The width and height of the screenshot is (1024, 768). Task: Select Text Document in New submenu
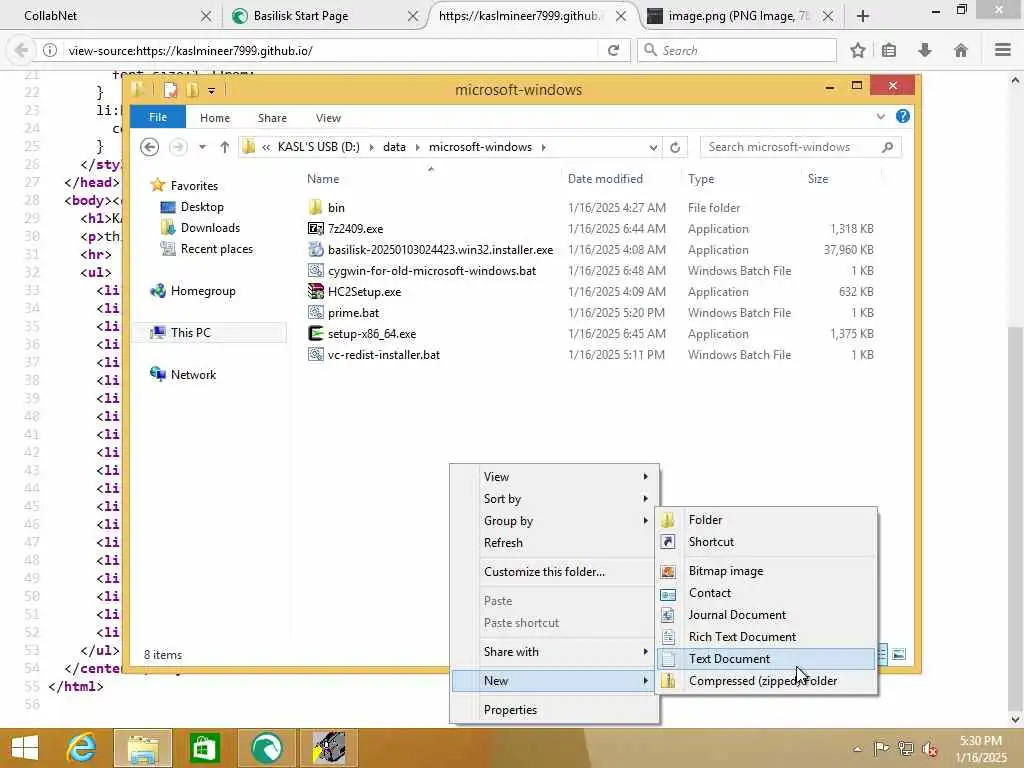(765, 658)
